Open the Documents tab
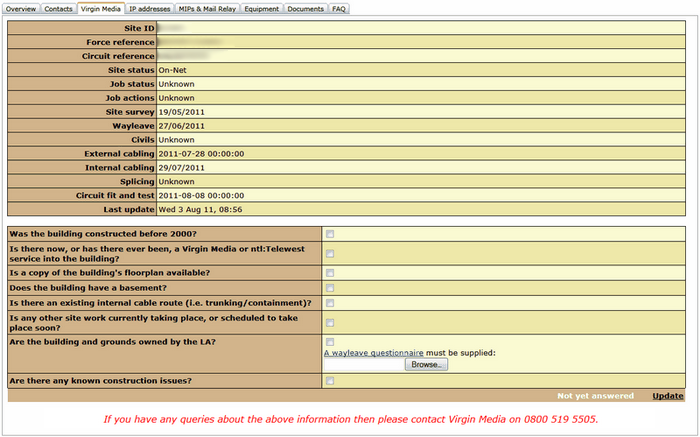 pyautogui.click(x=305, y=8)
